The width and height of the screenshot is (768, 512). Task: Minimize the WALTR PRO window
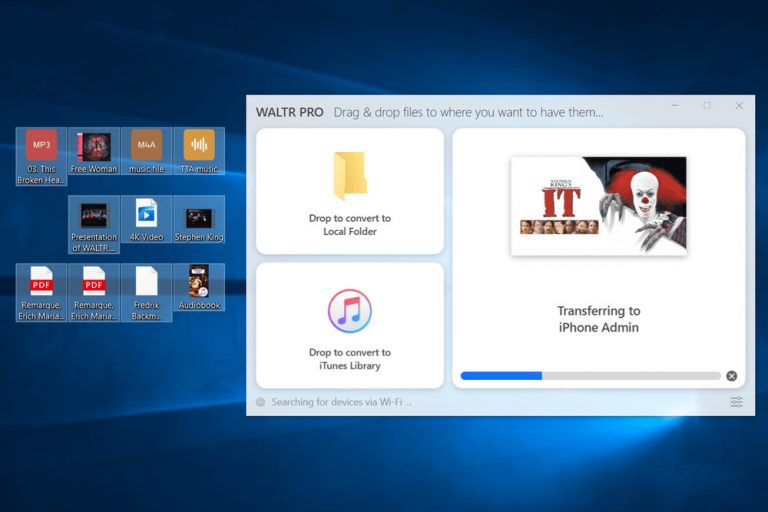675,105
